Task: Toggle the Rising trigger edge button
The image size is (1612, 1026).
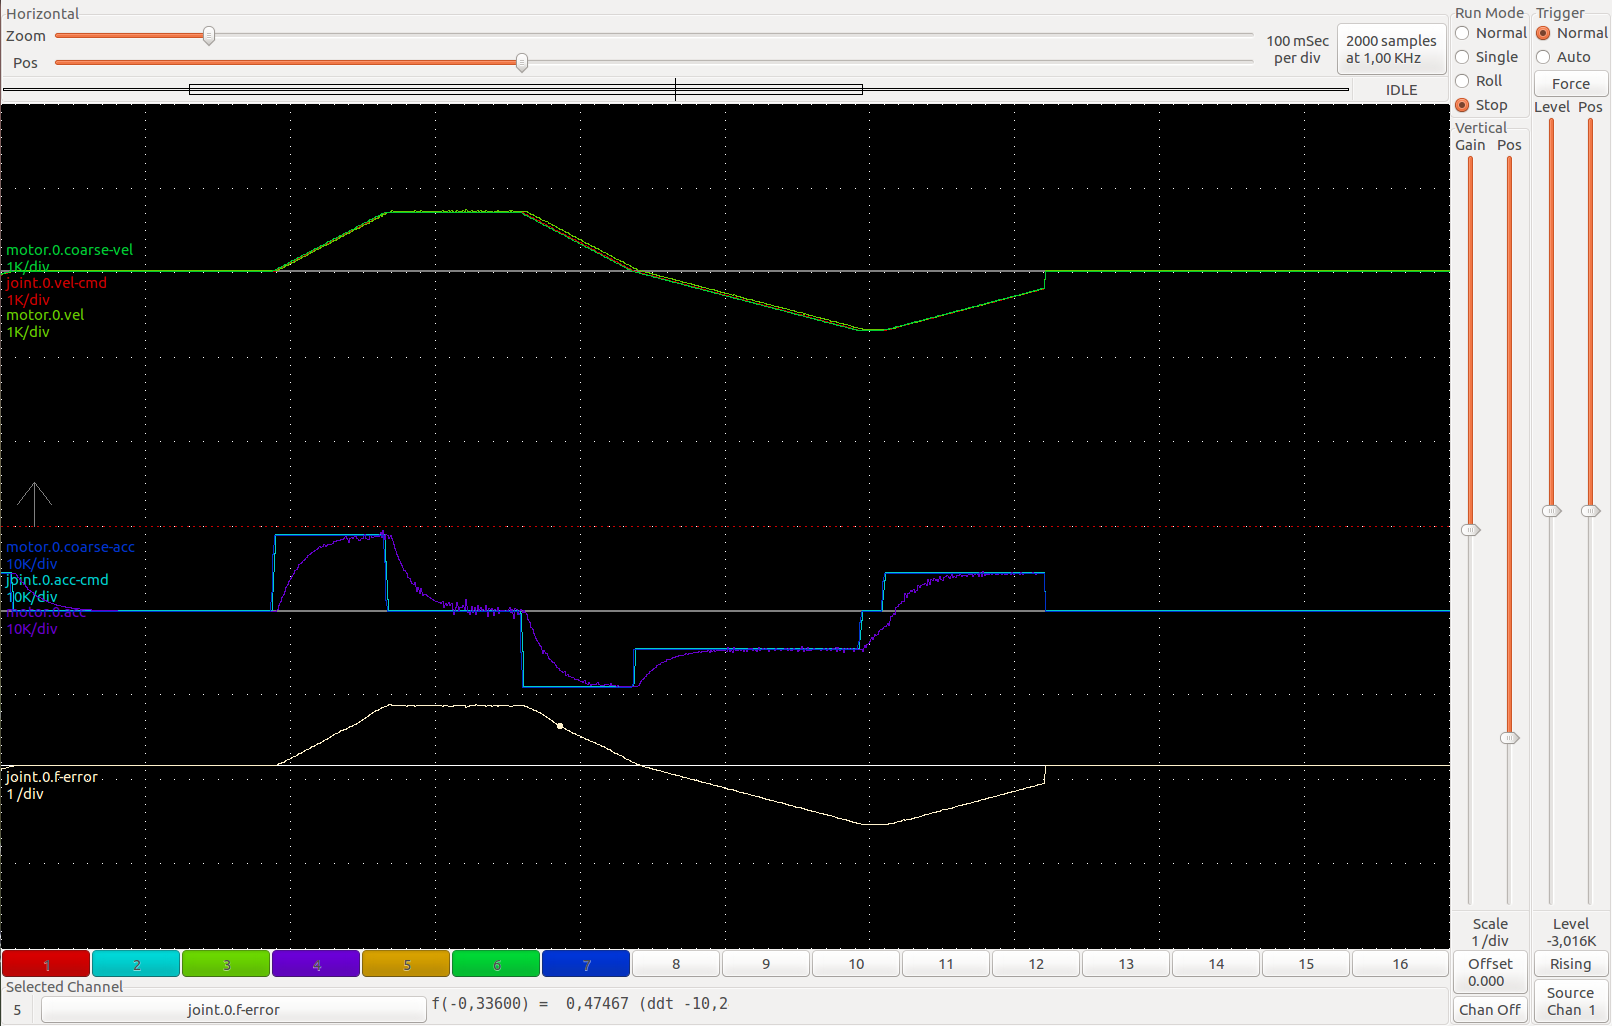Action: pyautogui.click(x=1570, y=964)
